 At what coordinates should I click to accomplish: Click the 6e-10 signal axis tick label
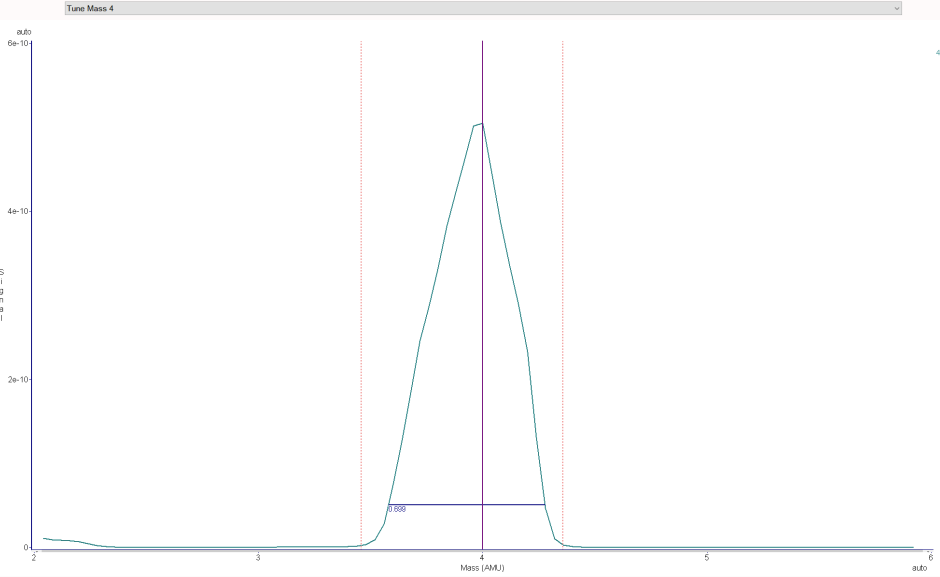point(17,43)
